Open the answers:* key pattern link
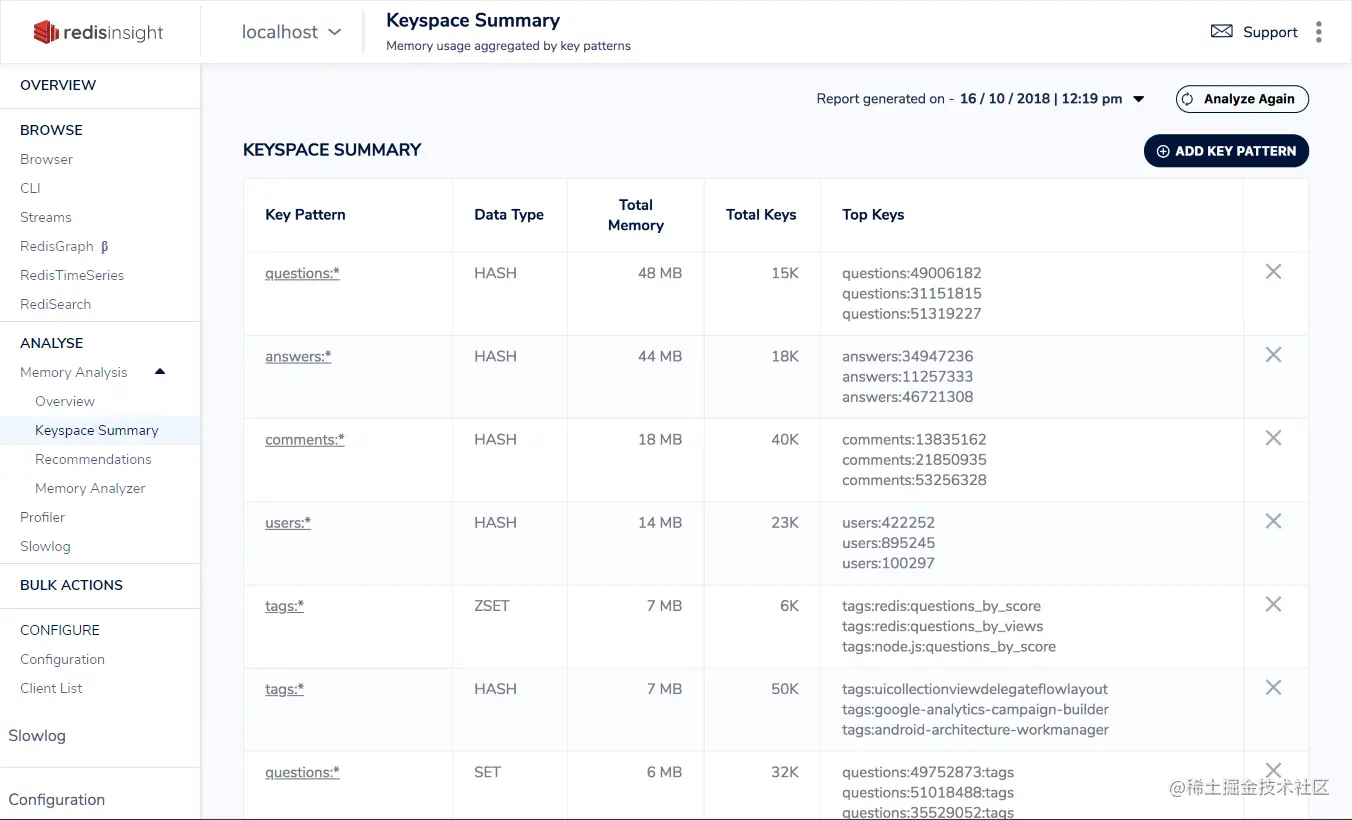The width and height of the screenshot is (1352, 820). click(298, 356)
